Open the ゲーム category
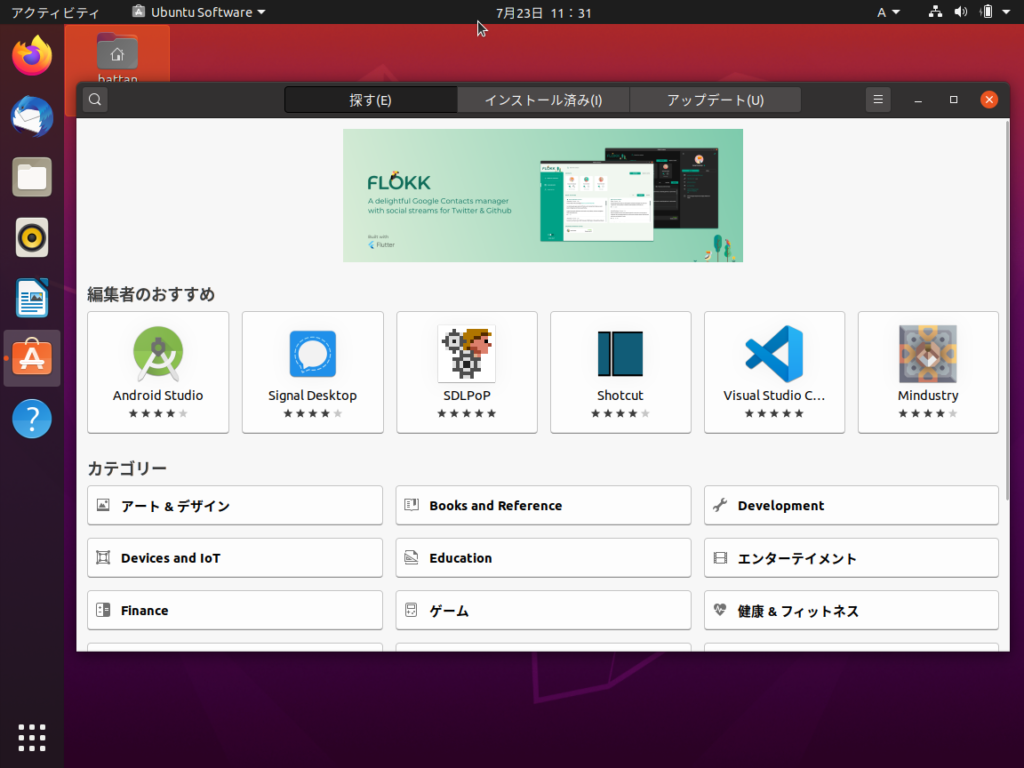The image size is (1024, 768). 543,610
